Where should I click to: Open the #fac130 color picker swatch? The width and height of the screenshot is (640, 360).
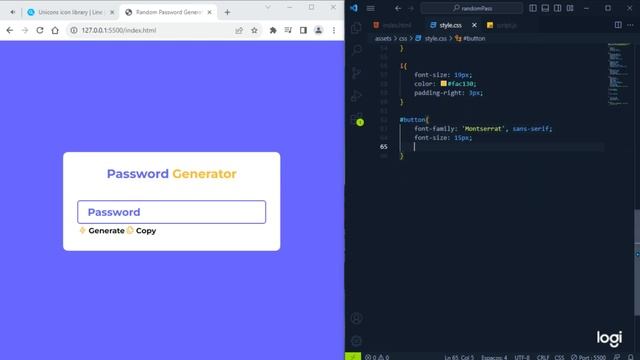[x=443, y=84]
